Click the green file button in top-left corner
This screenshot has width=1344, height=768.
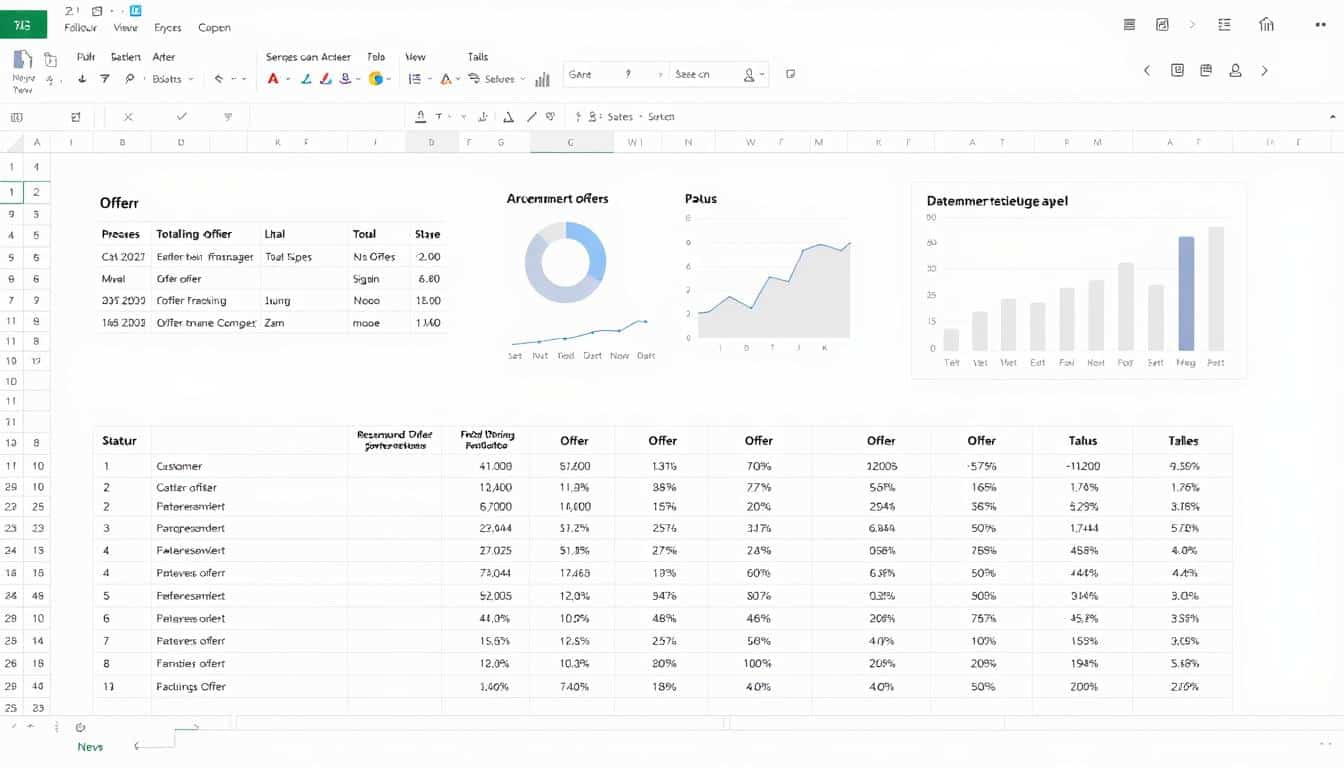point(23,25)
